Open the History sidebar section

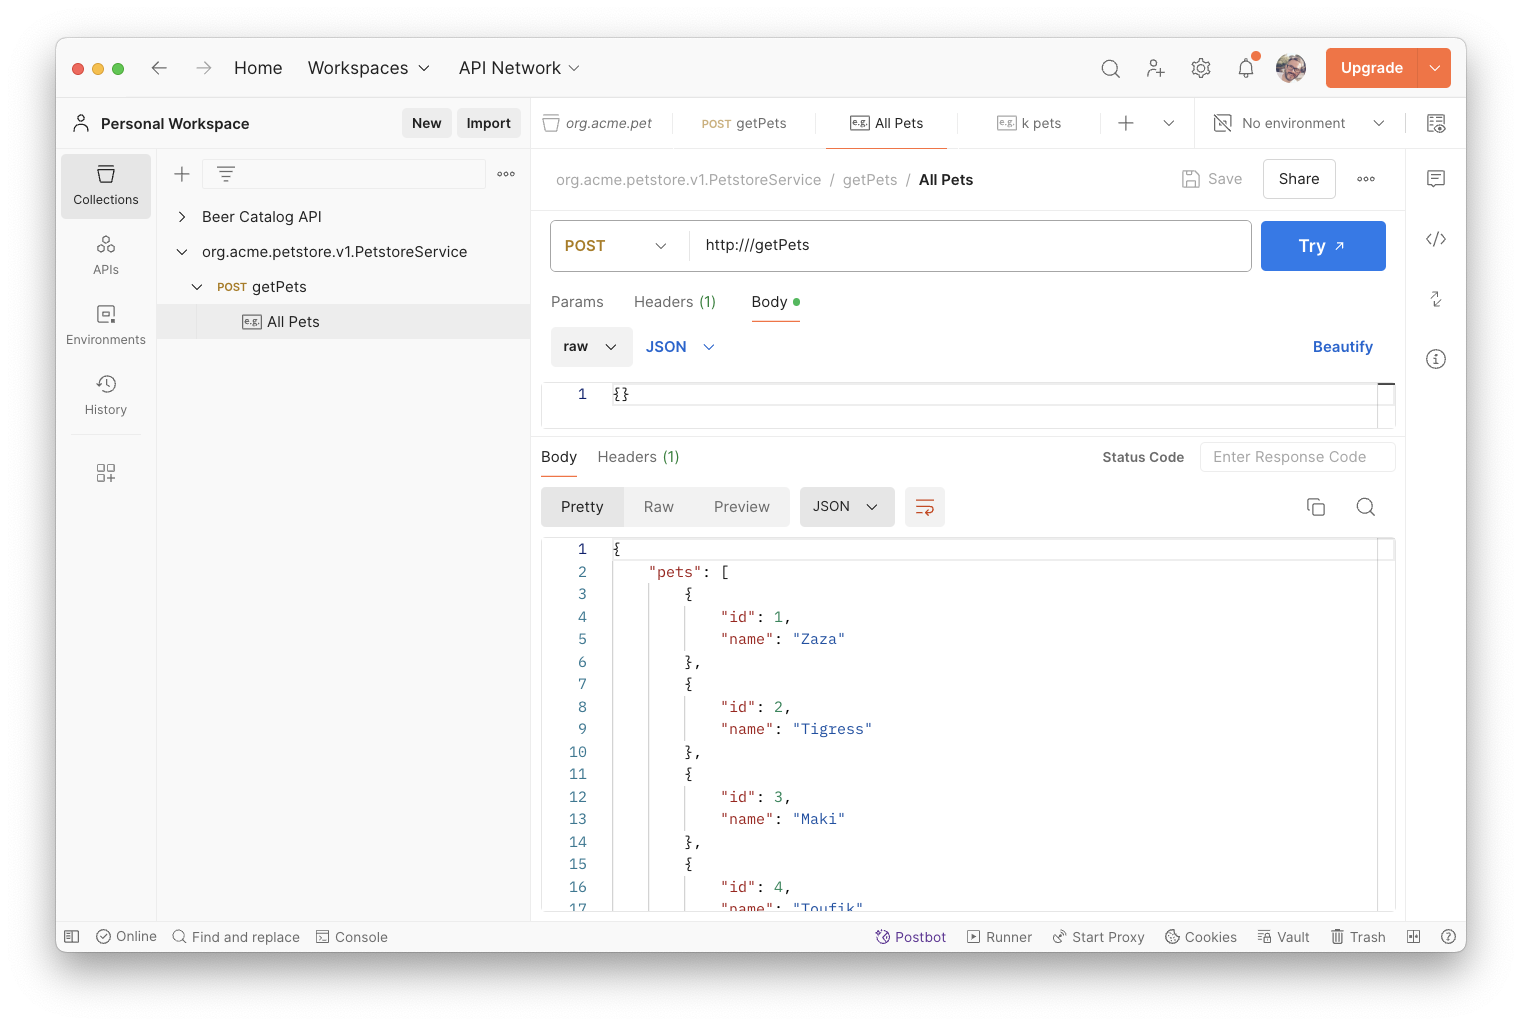[x=106, y=395]
